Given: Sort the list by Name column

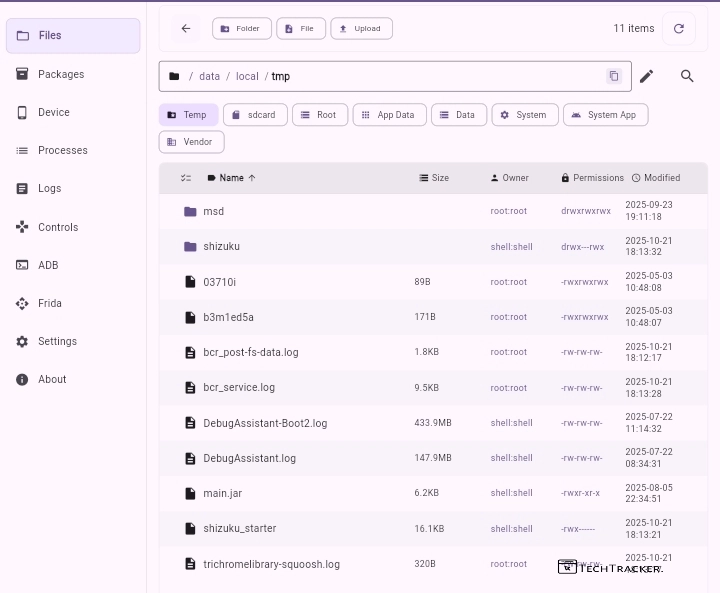Looking at the screenshot, I should point(231,178).
